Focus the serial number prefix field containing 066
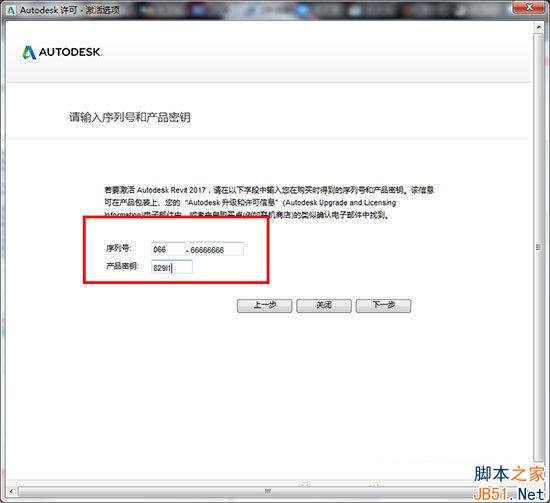 [x=168, y=249]
